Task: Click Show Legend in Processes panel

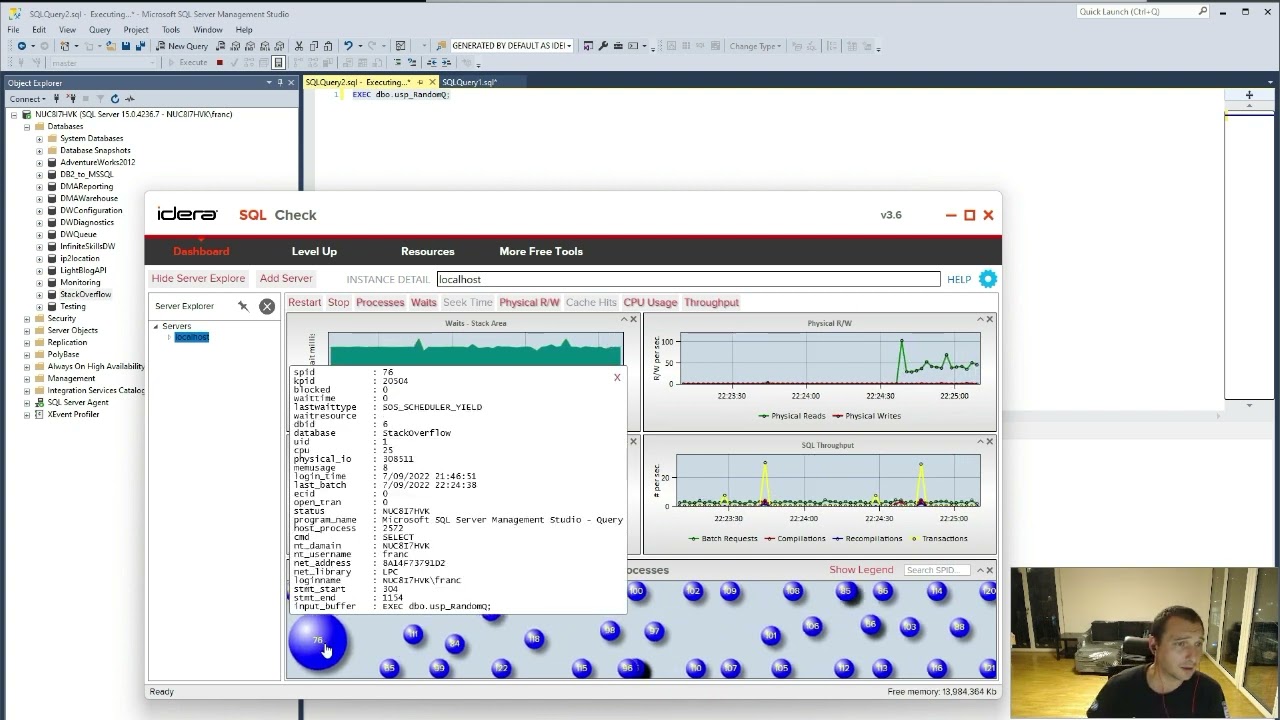Action: 861,570
